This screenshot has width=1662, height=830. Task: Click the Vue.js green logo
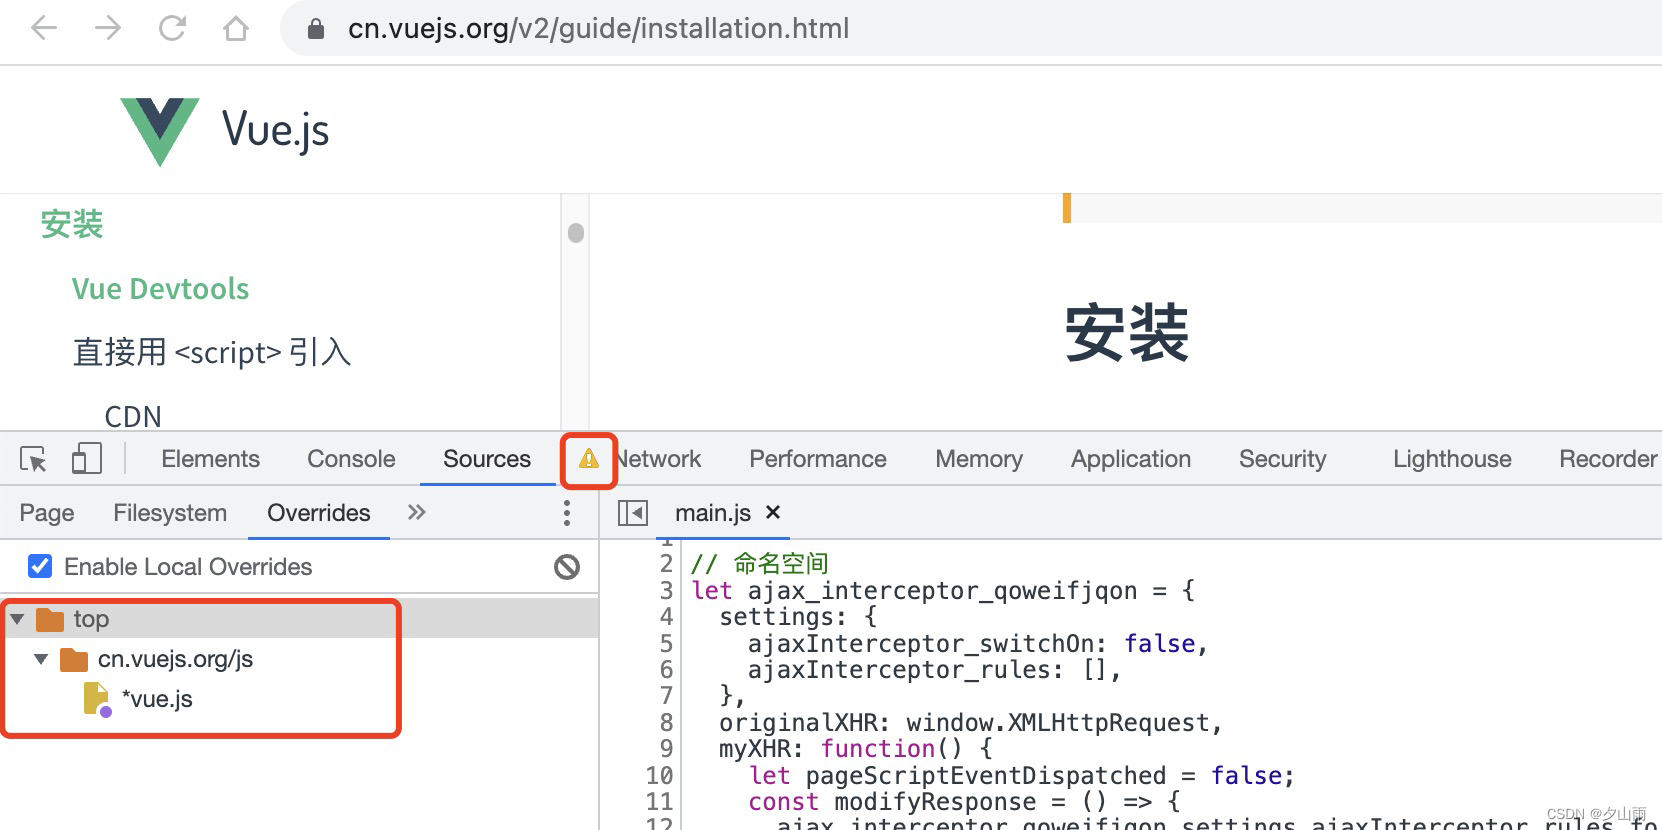[160, 130]
